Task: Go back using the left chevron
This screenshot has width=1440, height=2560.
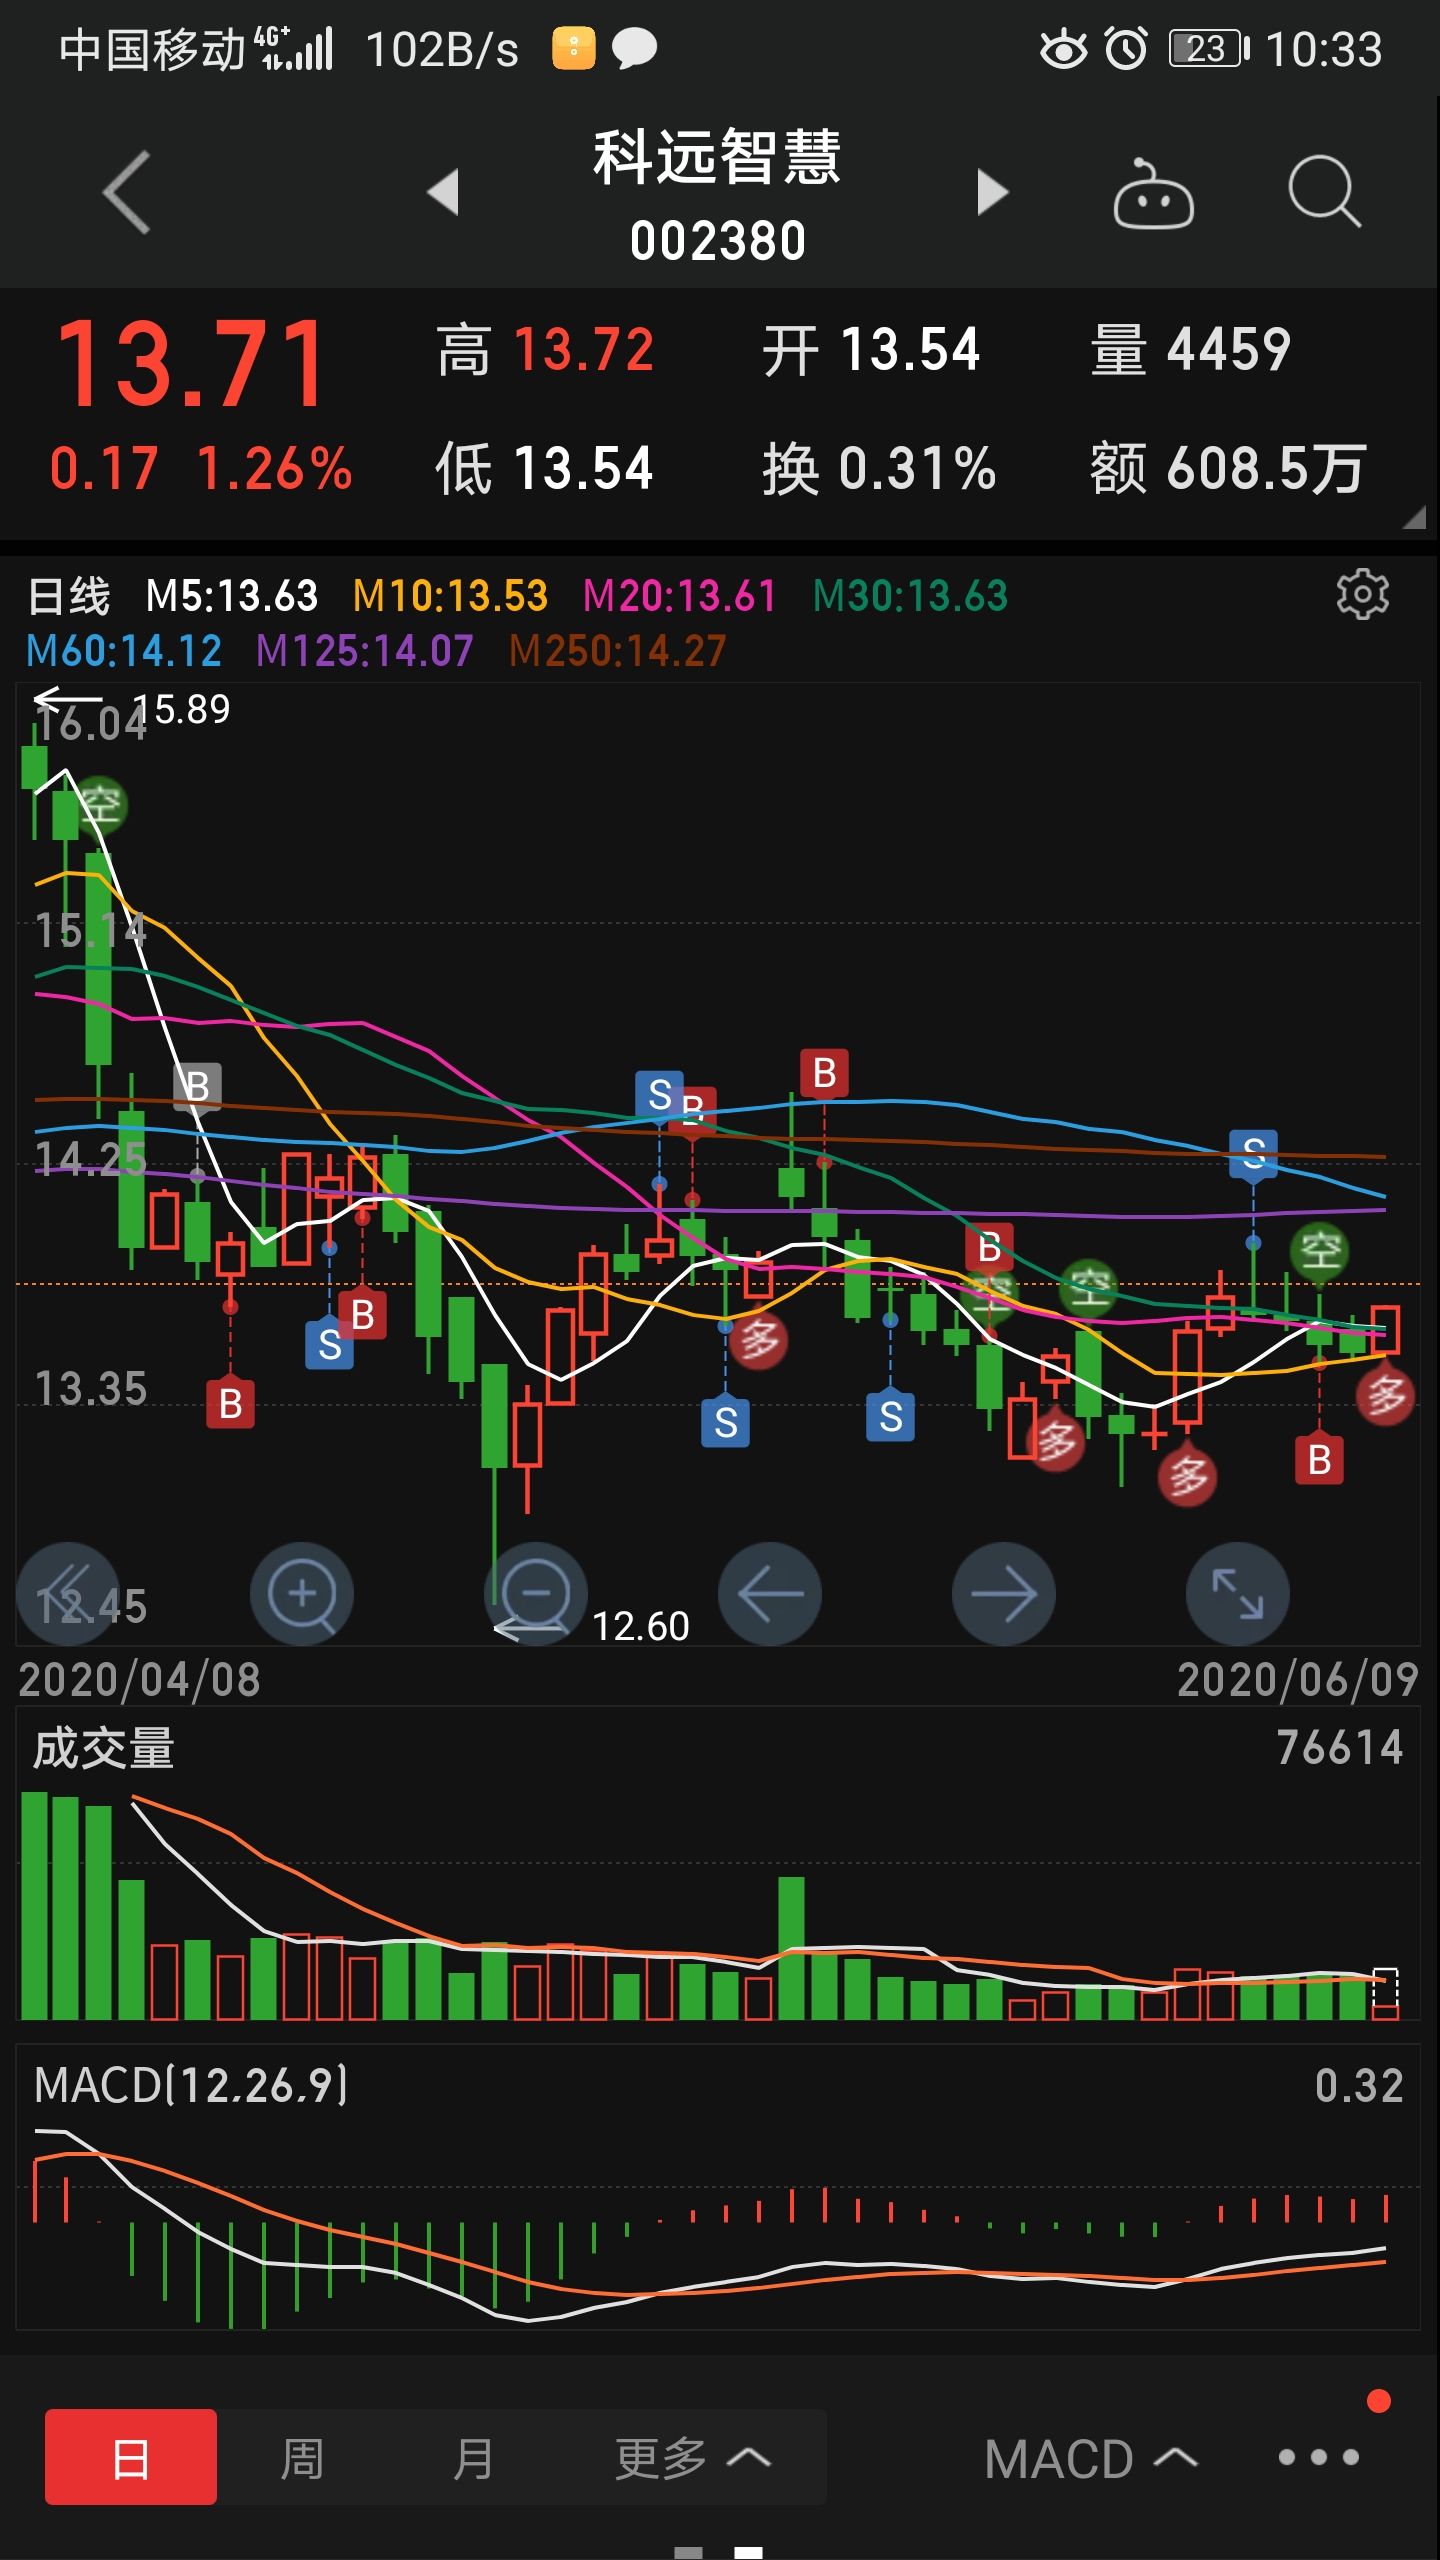Action: [127, 192]
